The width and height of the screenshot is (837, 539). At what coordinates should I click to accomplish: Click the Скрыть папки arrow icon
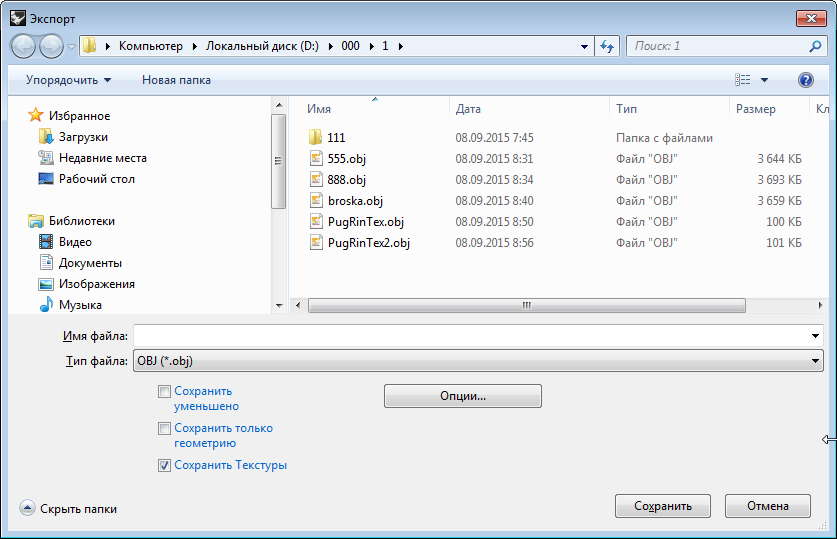click(x=27, y=508)
